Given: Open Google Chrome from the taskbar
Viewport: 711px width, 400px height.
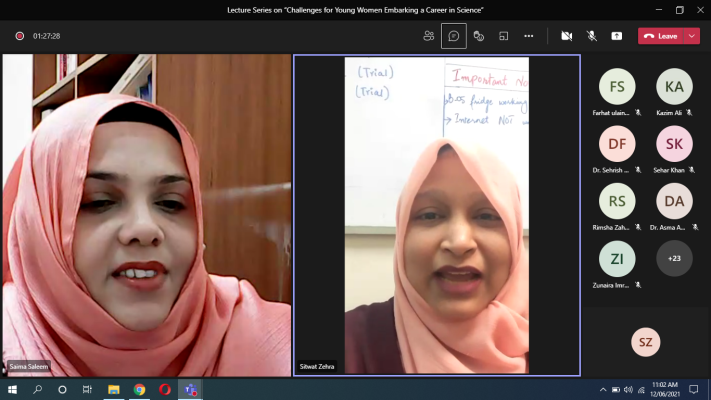Looking at the screenshot, I should (x=139, y=389).
